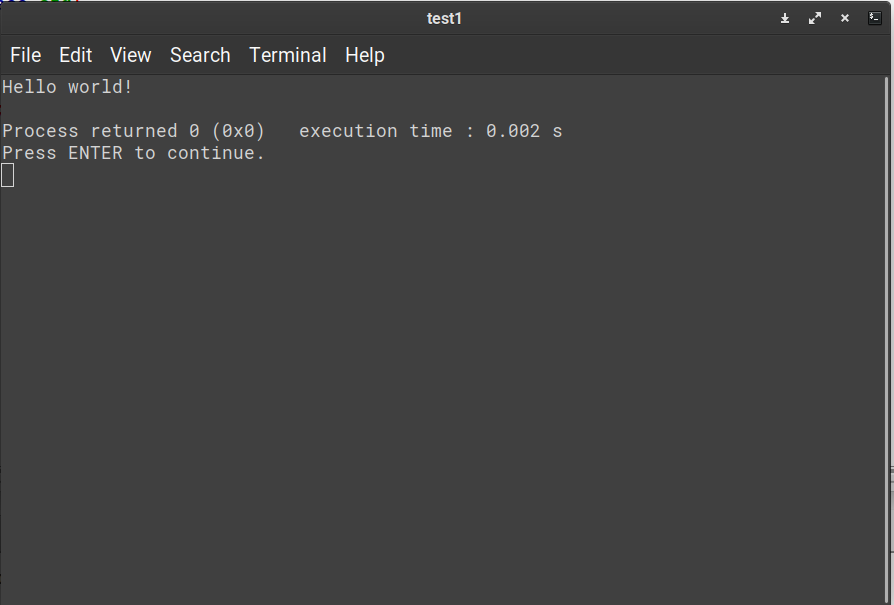The width and height of the screenshot is (894, 605).
Task: Open the File menu
Action: 25,55
